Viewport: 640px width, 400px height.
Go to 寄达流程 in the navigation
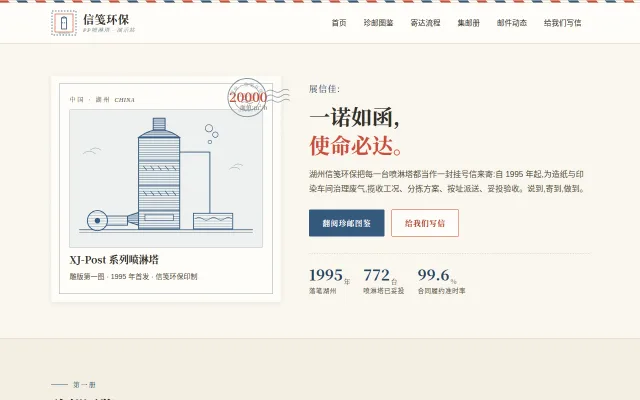425,23
